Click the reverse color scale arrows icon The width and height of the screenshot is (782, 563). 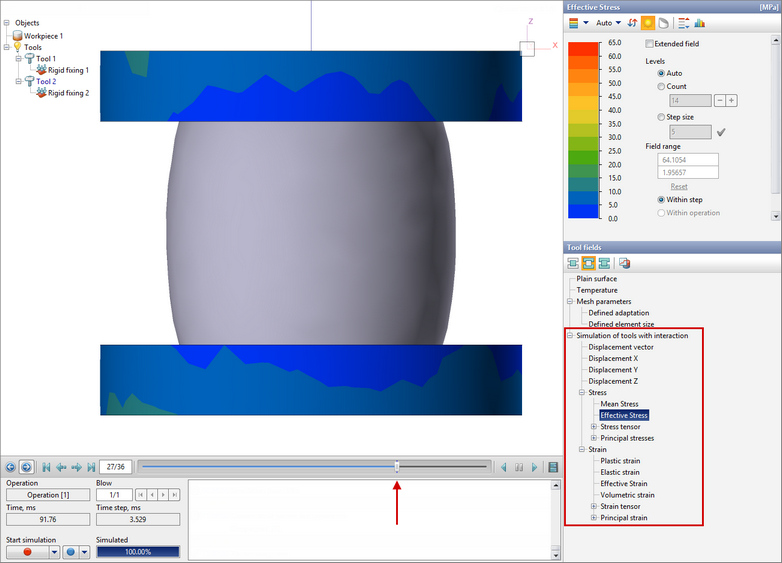click(x=632, y=23)
